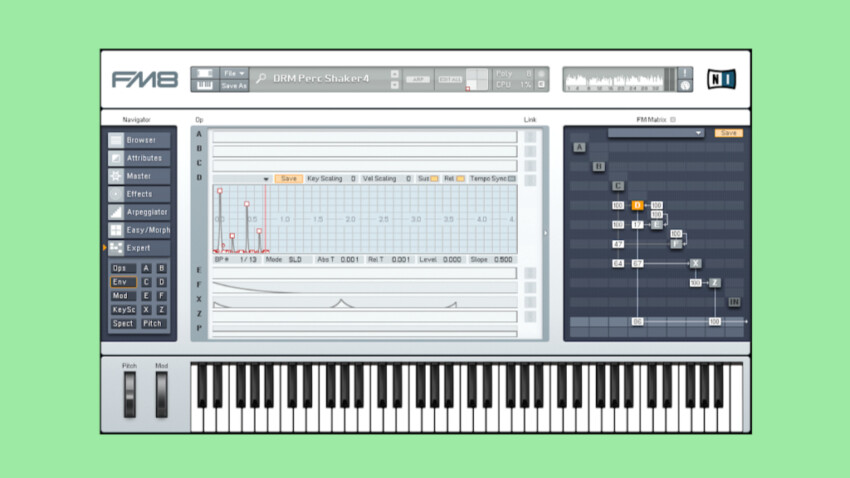
Task: Click the FM8 logo
Action: [x=145, y=80]
